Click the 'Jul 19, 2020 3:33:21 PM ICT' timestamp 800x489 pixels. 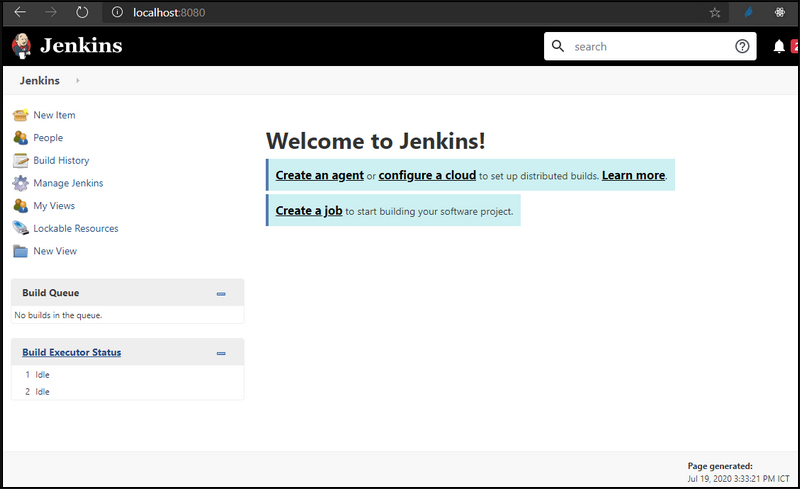738,478
